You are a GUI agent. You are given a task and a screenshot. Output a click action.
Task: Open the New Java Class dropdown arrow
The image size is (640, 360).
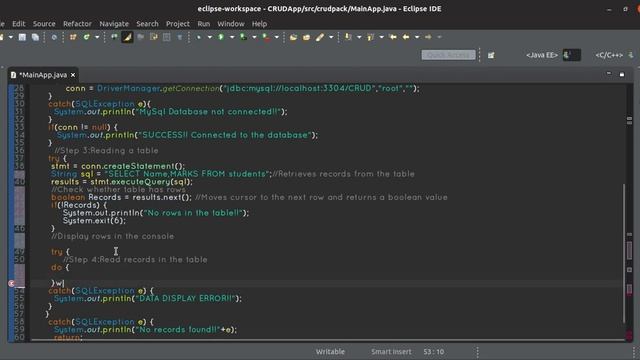pyautogui.click(x=97, y=37)
